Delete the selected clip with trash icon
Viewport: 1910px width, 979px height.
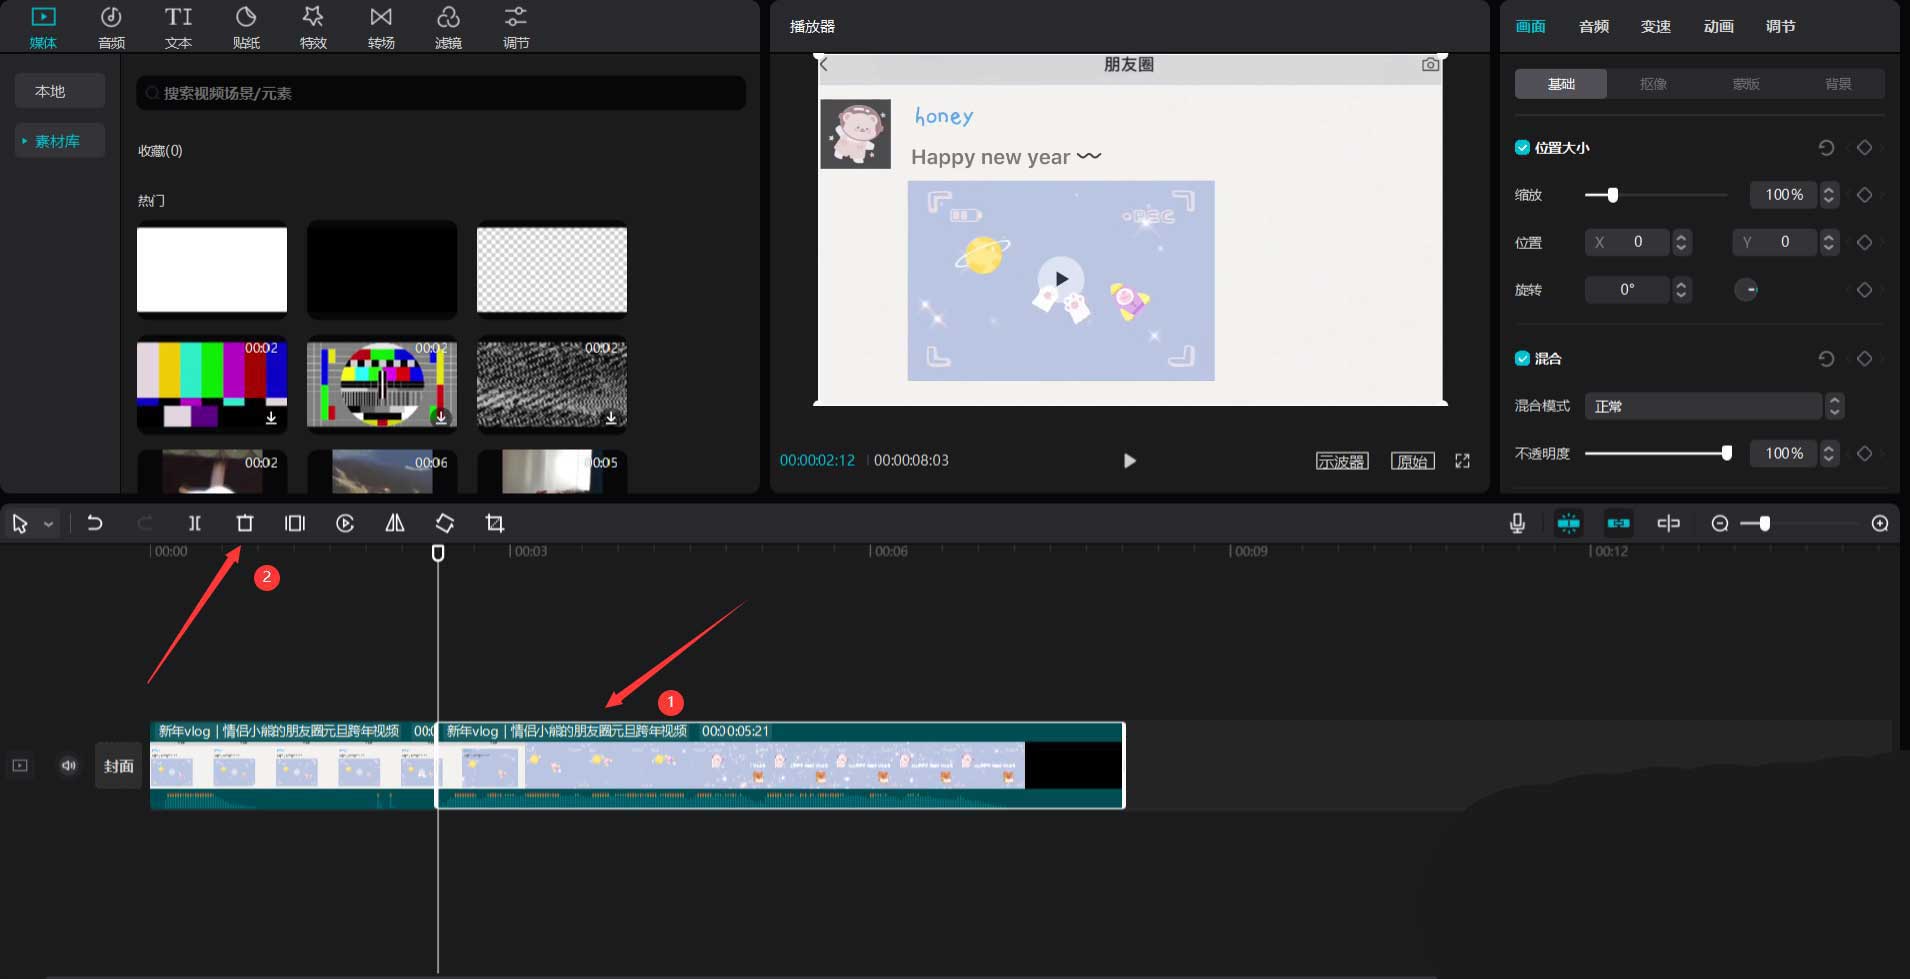click(x=245, y=523)
